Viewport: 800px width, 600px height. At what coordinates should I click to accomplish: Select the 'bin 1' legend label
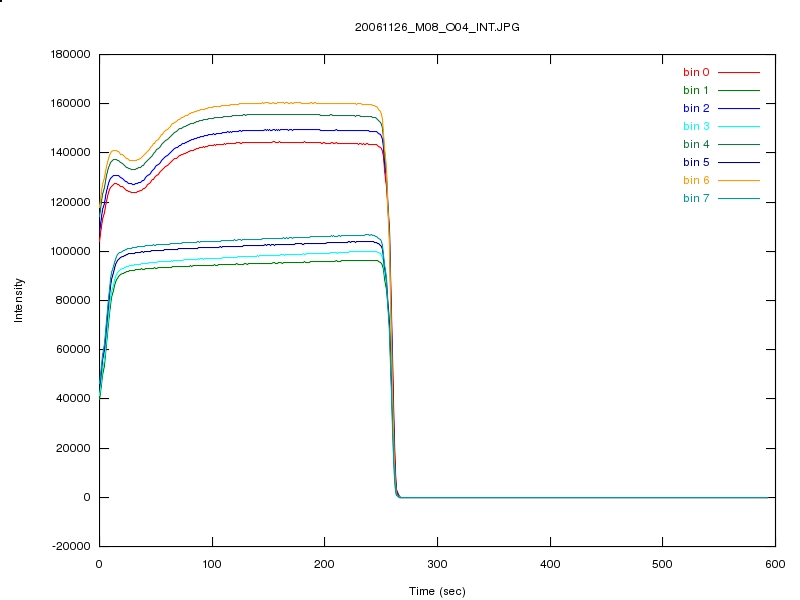click(696, 90)
